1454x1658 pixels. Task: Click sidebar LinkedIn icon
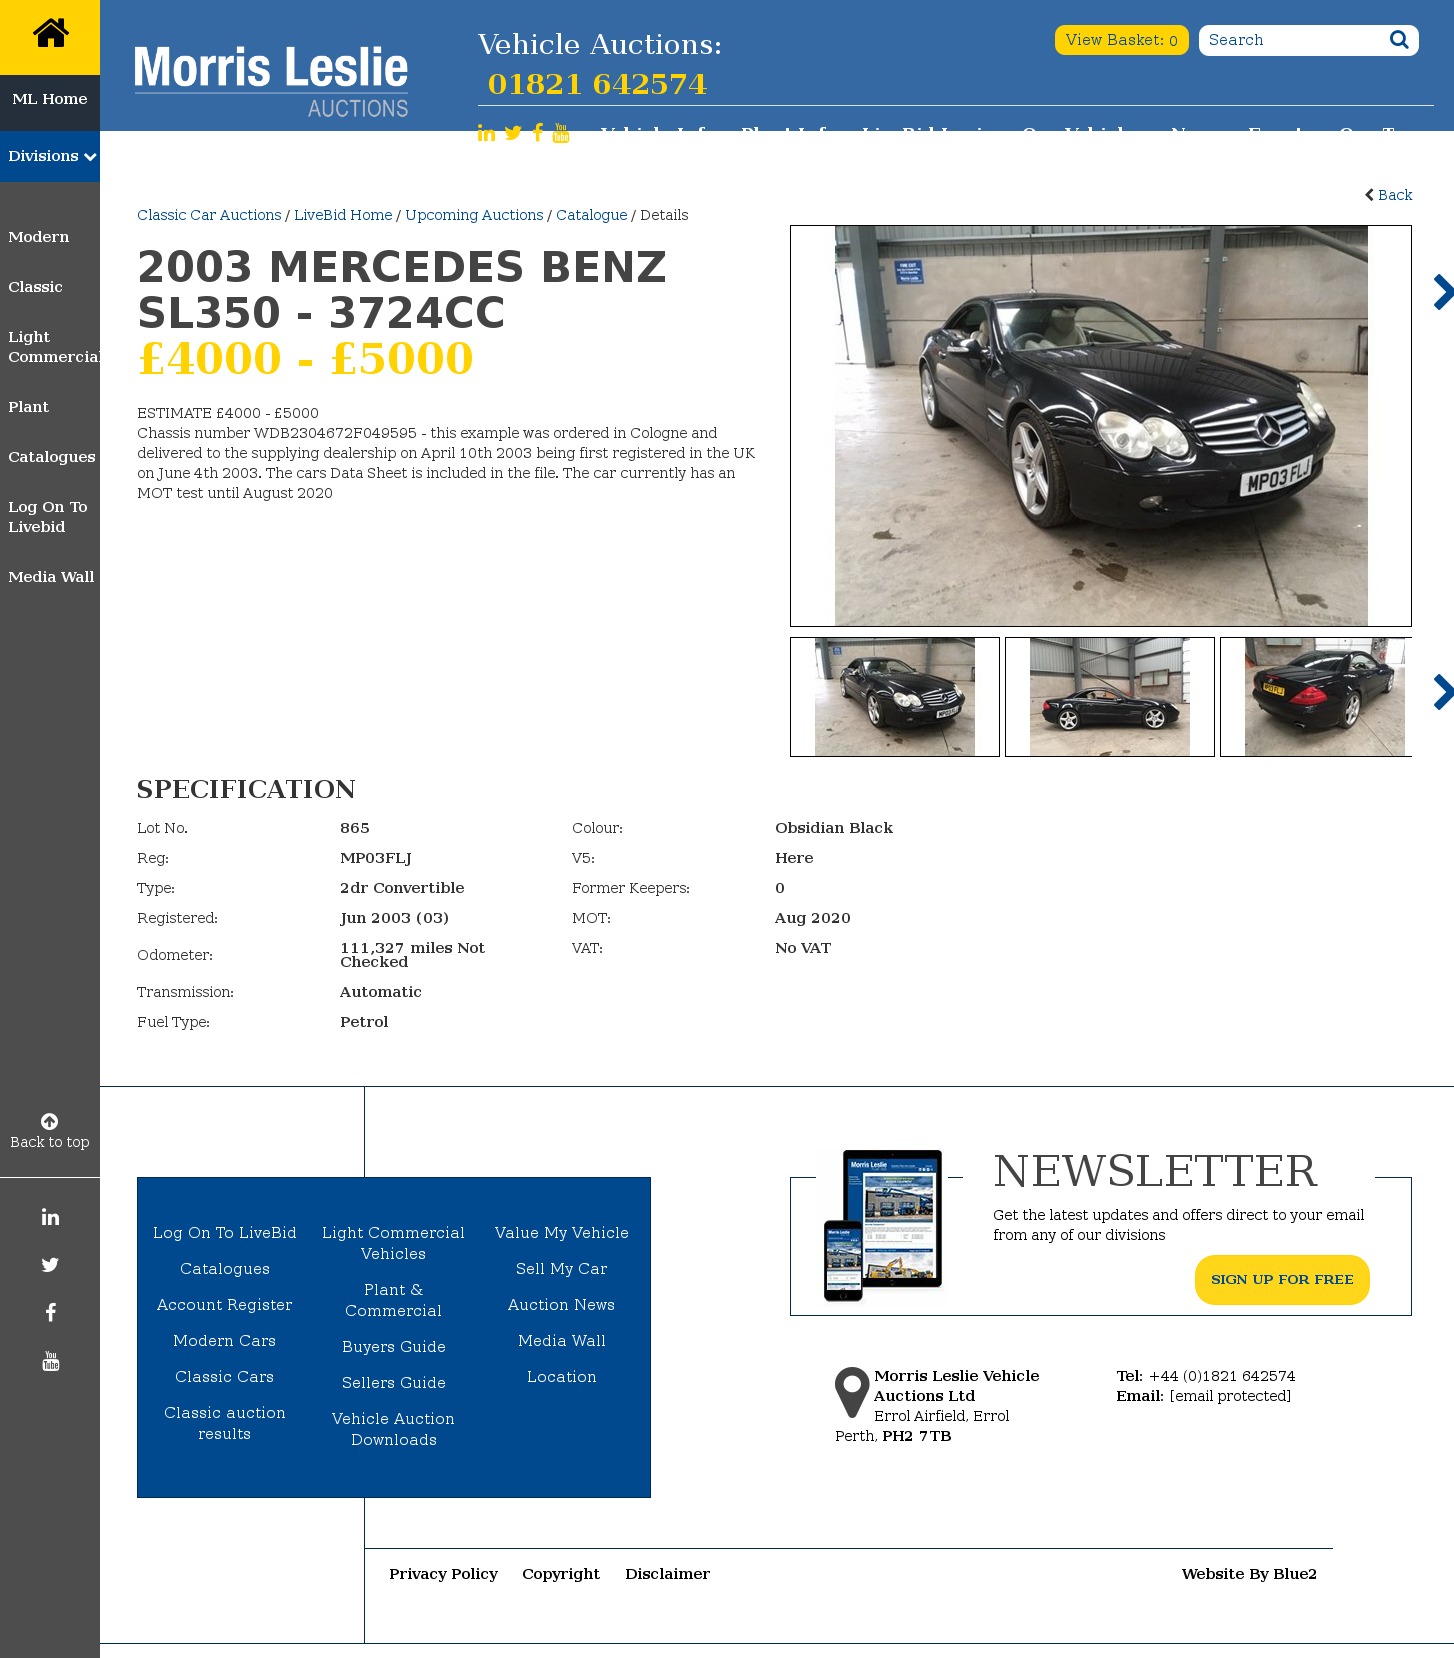[50, 1217]
